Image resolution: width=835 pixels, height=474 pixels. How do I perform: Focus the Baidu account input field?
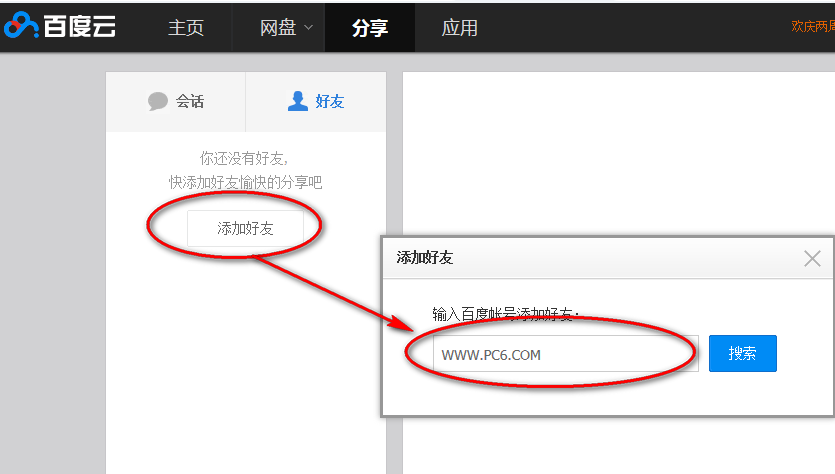point(566,354)
